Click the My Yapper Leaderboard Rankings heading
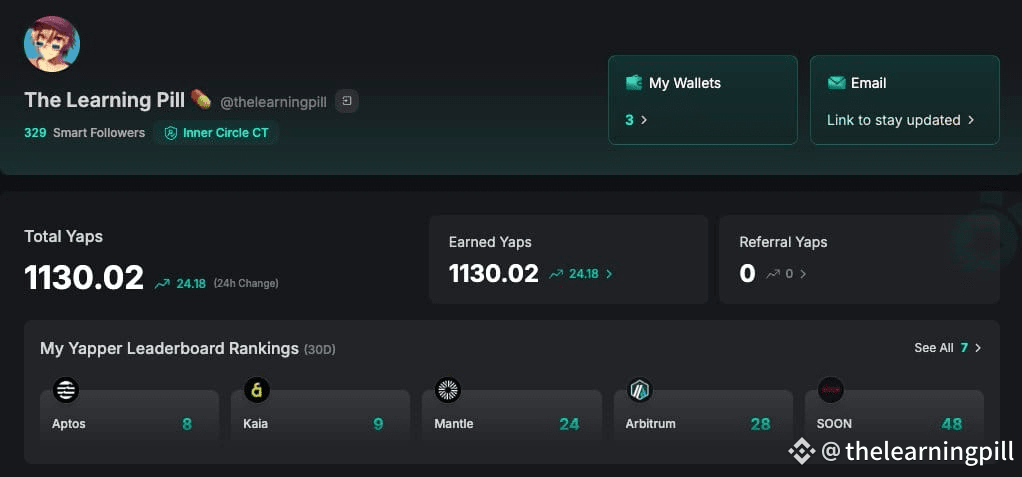Viewport: 1022px width, 477px height. pyautogui.click(x=169, y=349)
